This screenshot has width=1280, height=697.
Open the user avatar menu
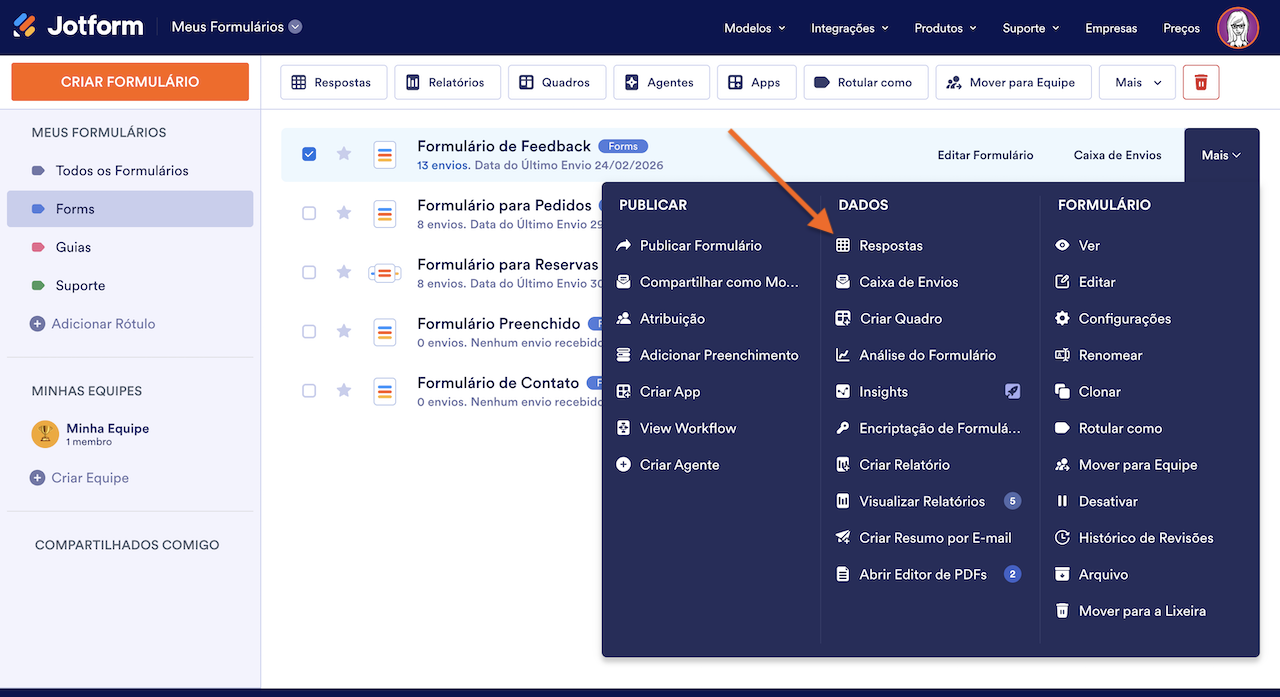point(1238,28)
